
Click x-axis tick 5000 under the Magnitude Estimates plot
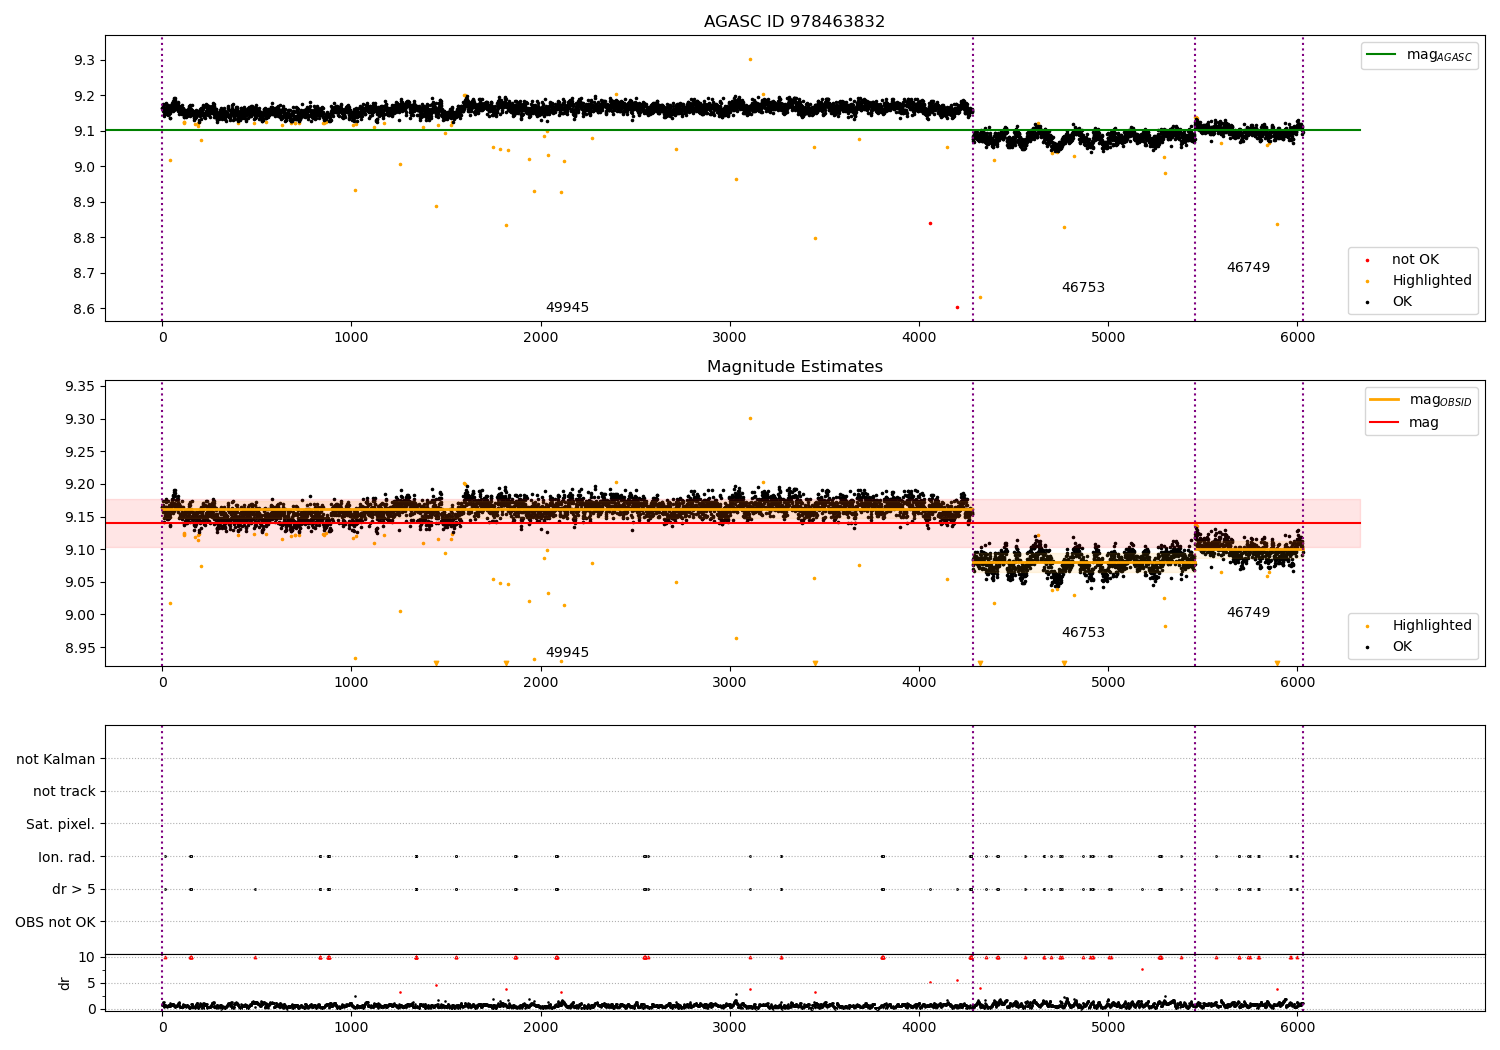[x=1108, y=683]
